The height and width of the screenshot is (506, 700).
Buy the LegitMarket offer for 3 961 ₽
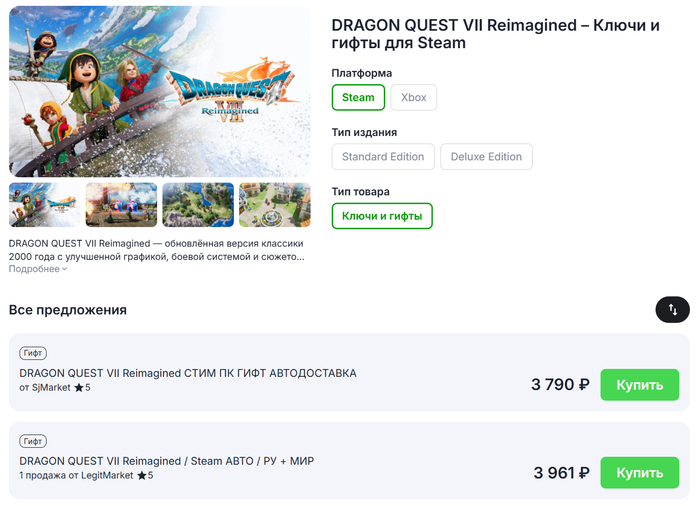click(x=639, y=473)
